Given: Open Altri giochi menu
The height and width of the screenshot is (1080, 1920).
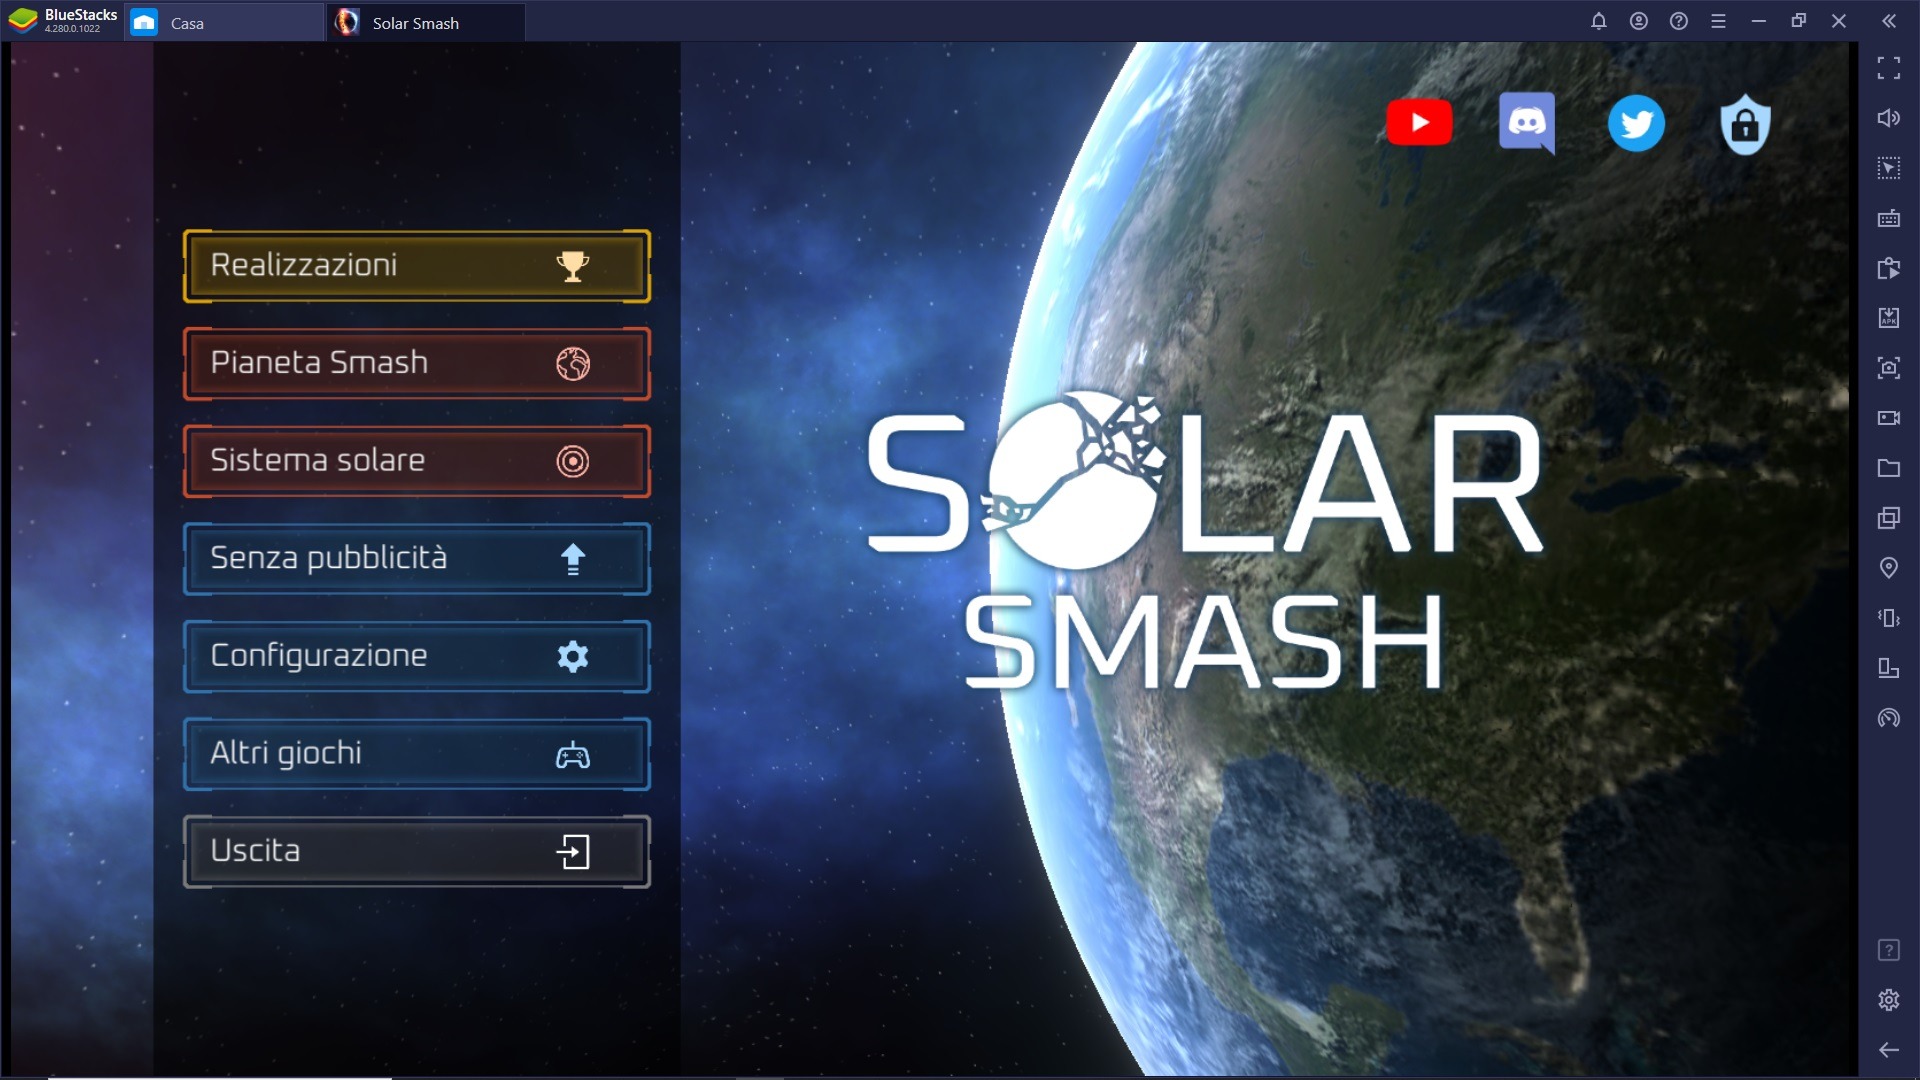Looking at the screenshot, I should click(417, 753).
